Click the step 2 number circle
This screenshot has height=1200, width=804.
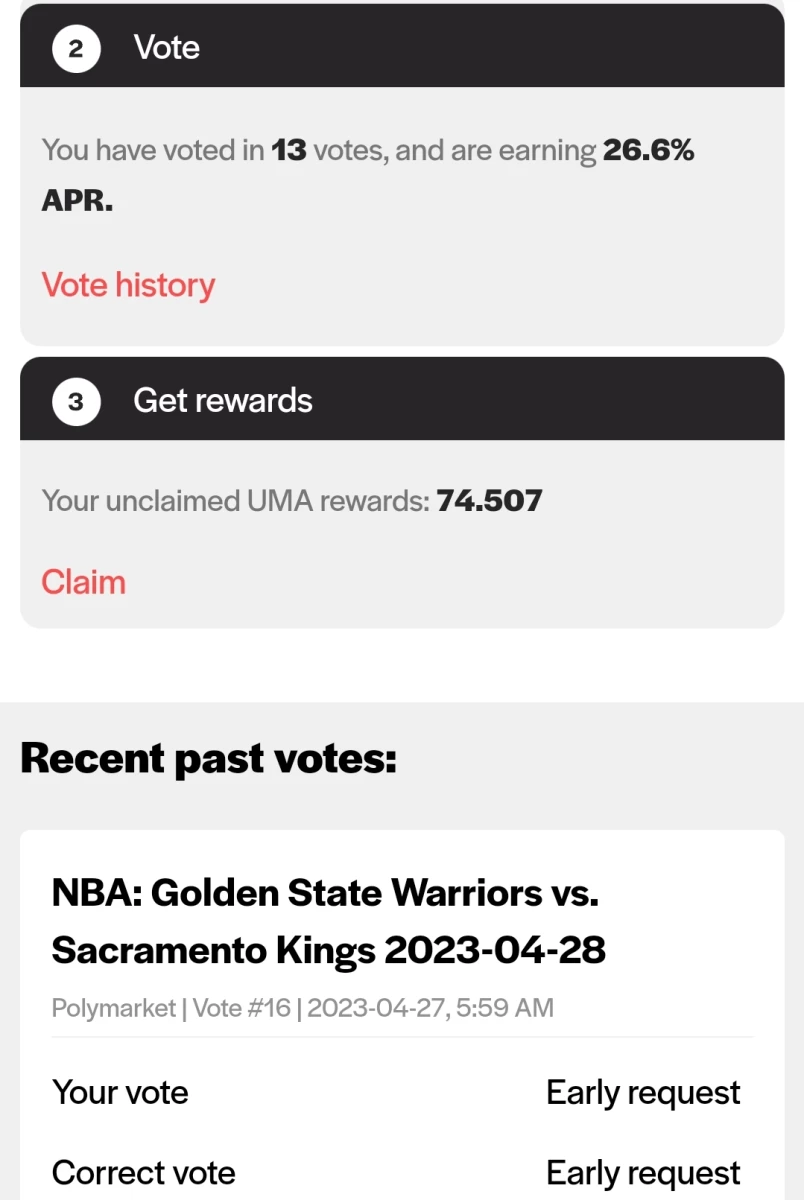pos(76,47)
